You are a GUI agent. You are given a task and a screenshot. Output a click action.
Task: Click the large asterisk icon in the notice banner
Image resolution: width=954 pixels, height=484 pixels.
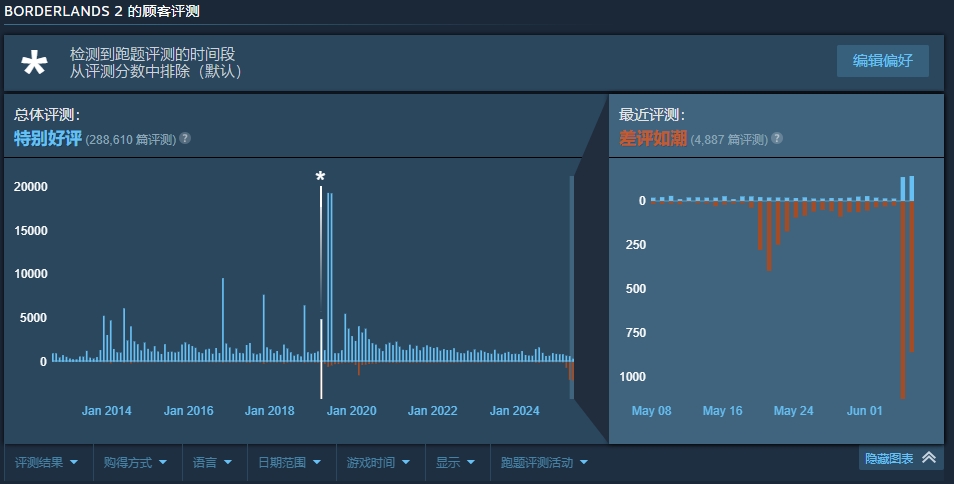(x=34, y=63)
